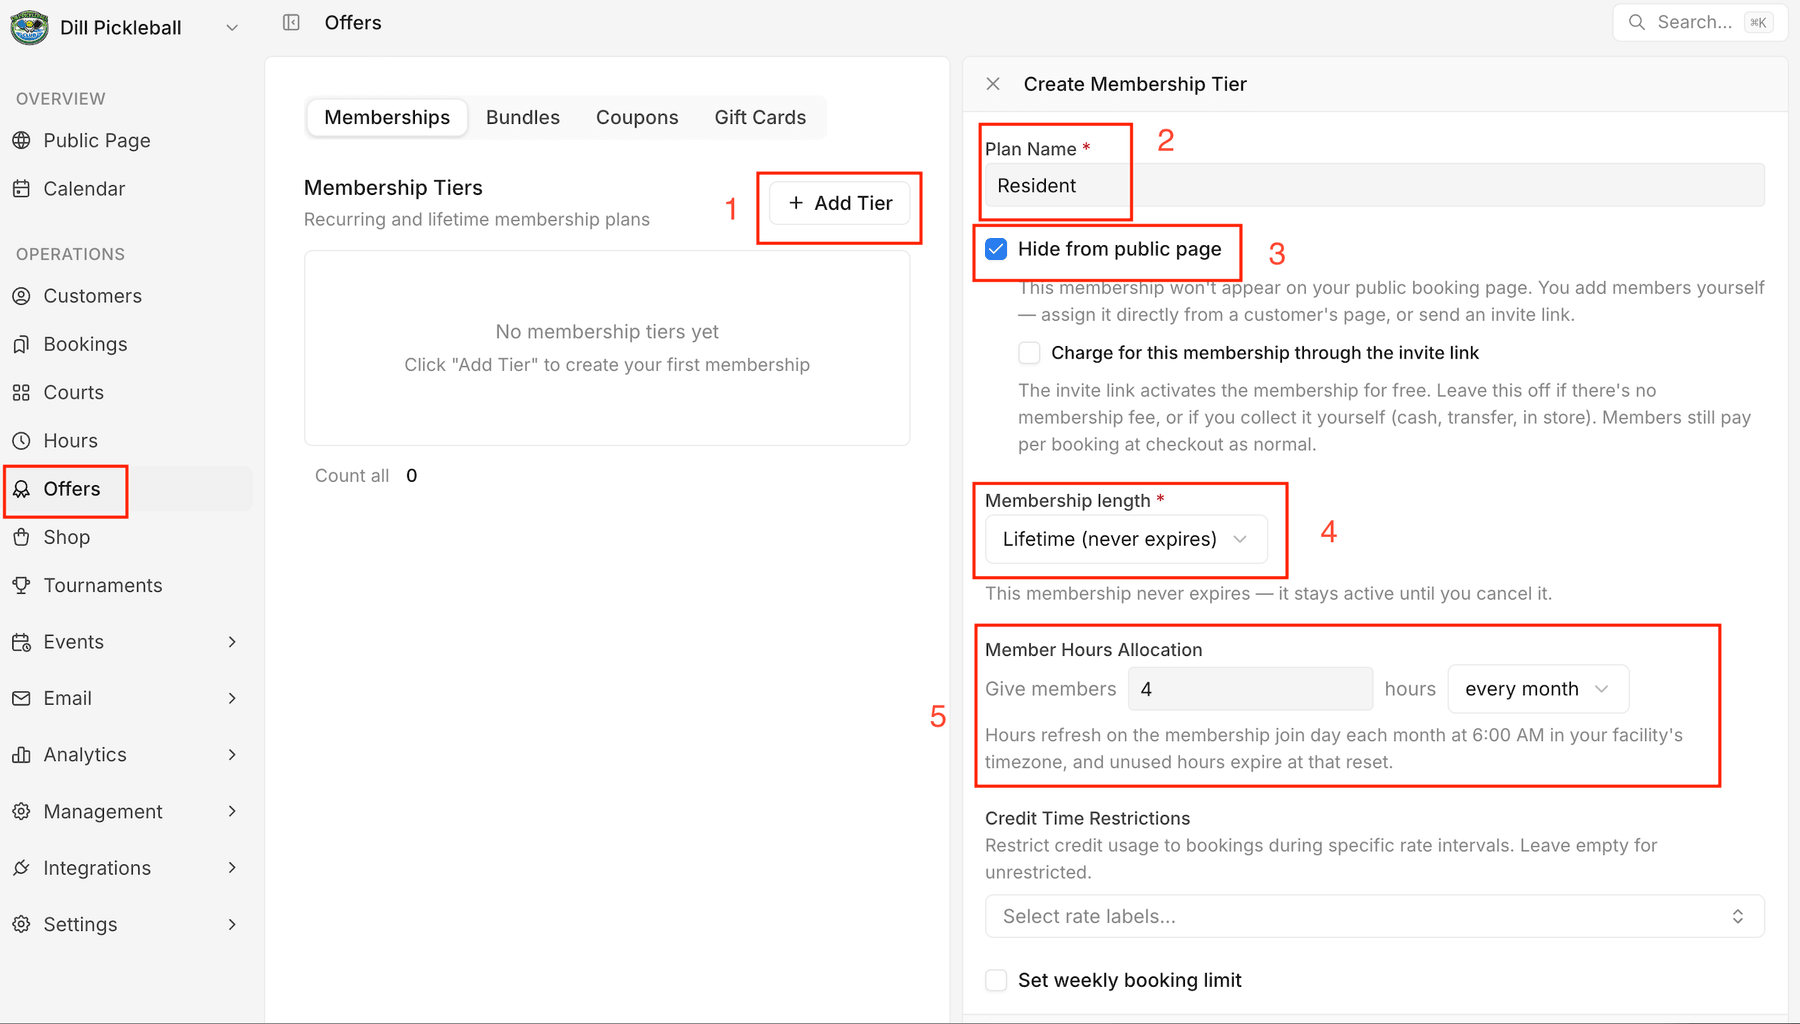Viewport: 1800px width, 1024px height.
Task: Open Tournaments in the sidebar
Action: tap(102, 585)
